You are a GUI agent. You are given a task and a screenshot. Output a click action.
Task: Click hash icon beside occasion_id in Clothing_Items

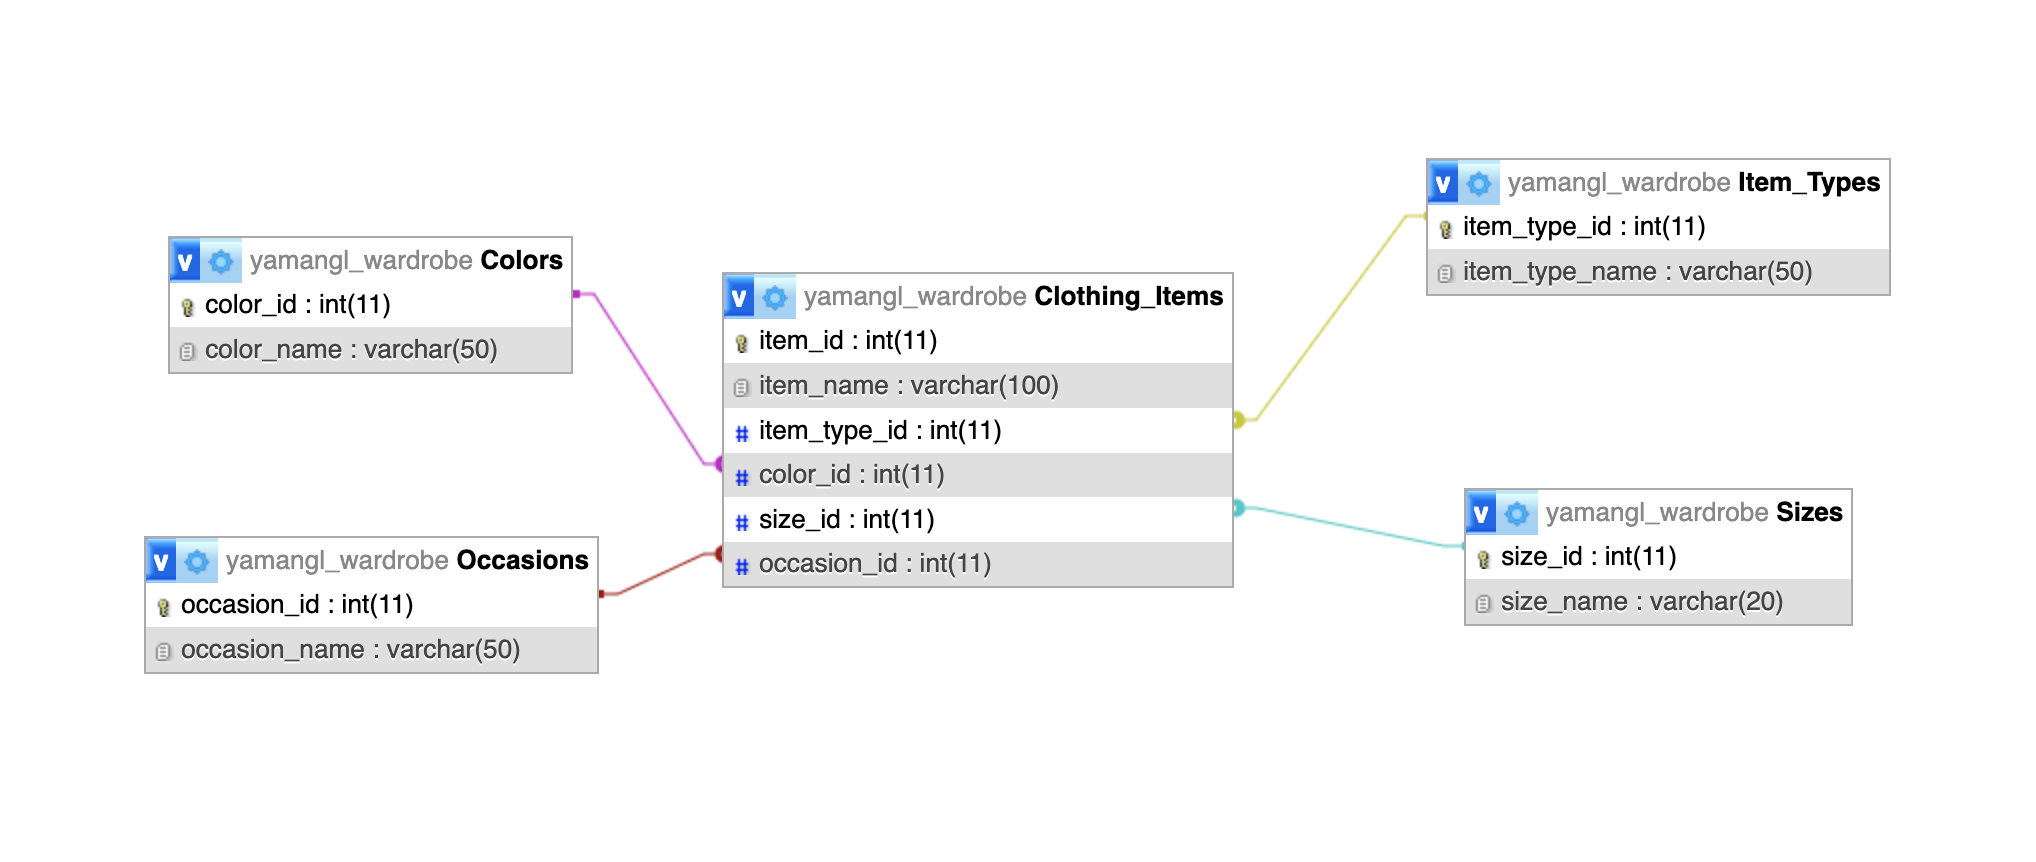[742, 566]
